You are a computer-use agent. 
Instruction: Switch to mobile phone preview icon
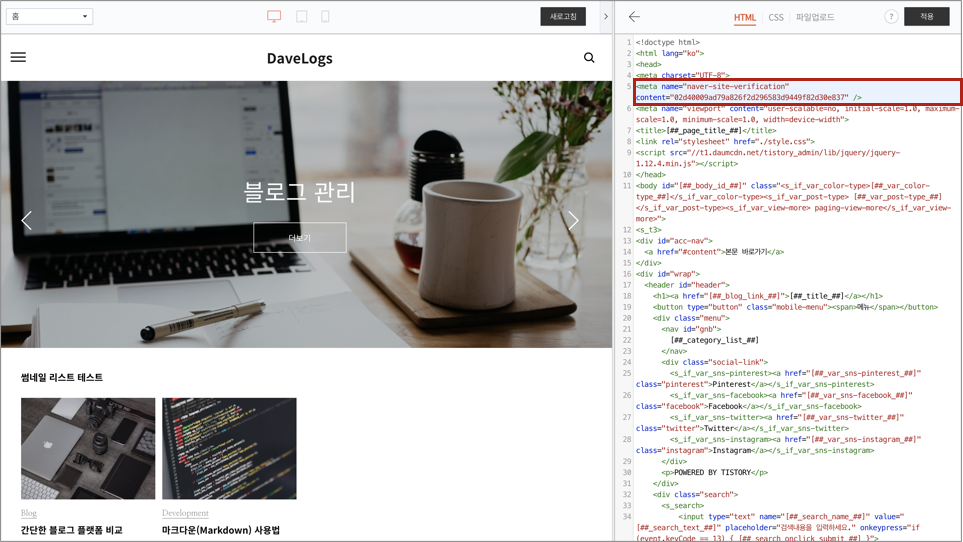tap(326, 17)
